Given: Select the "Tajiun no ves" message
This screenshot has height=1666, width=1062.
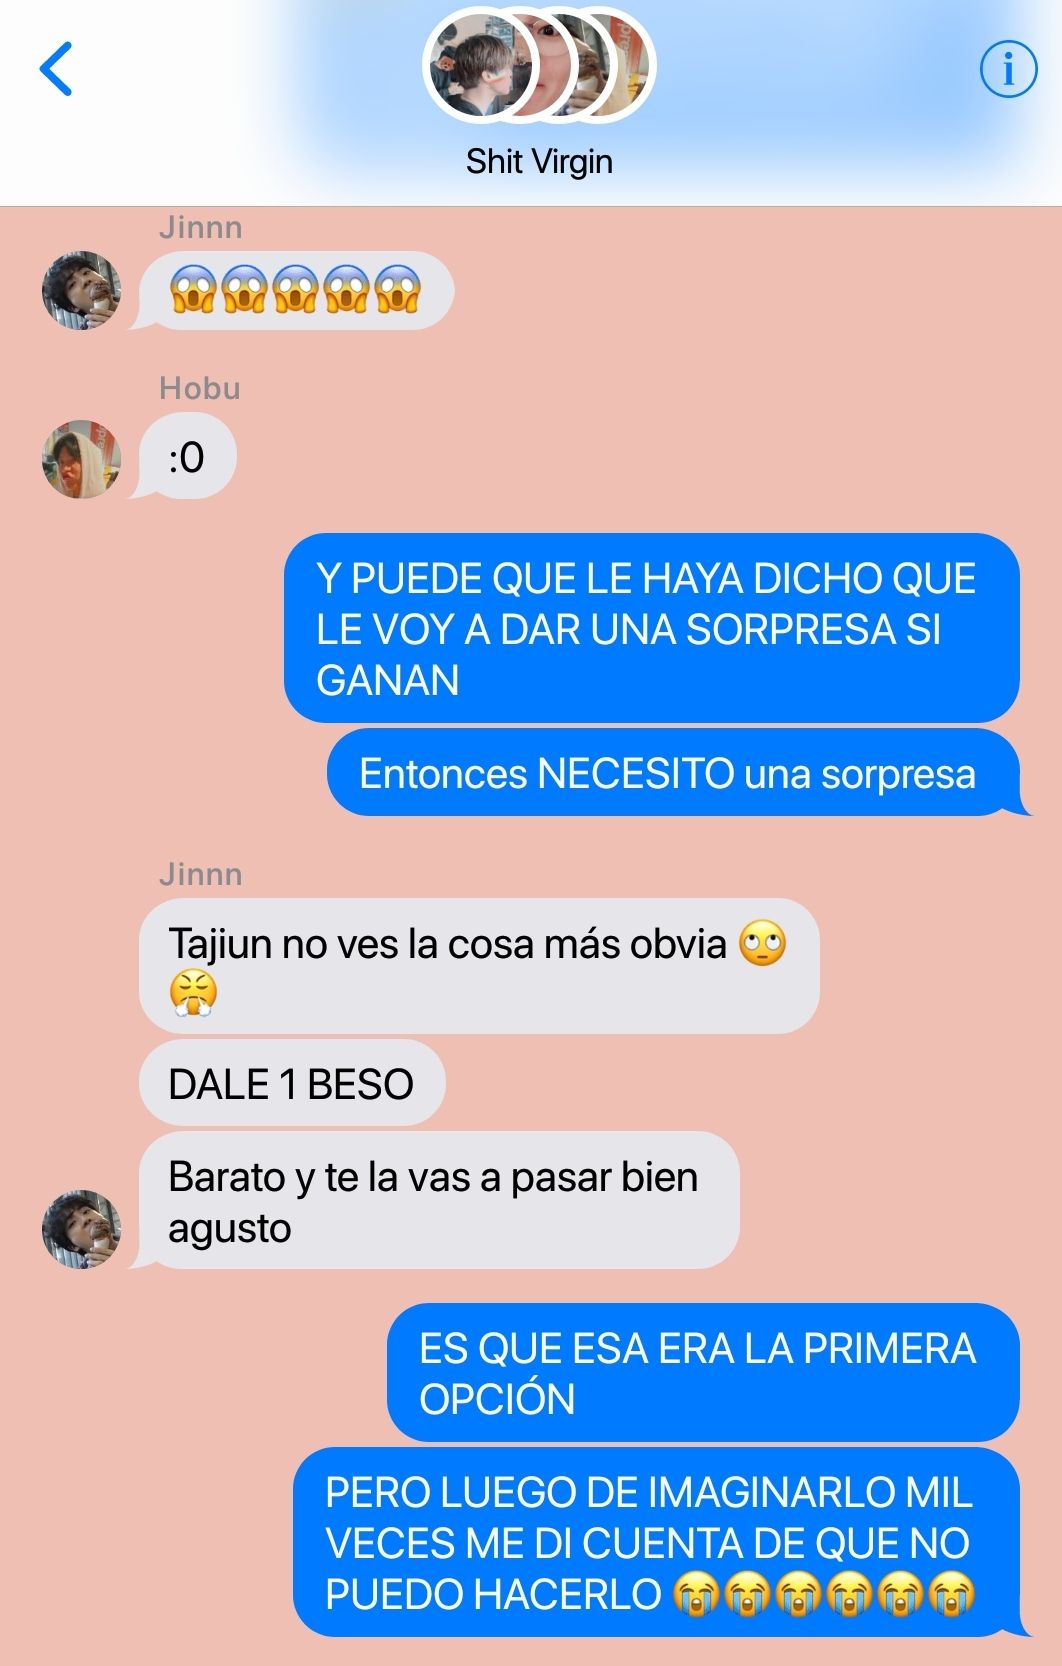Looking at the screenshot, I should pyautogui.click(x=479, y=966).
